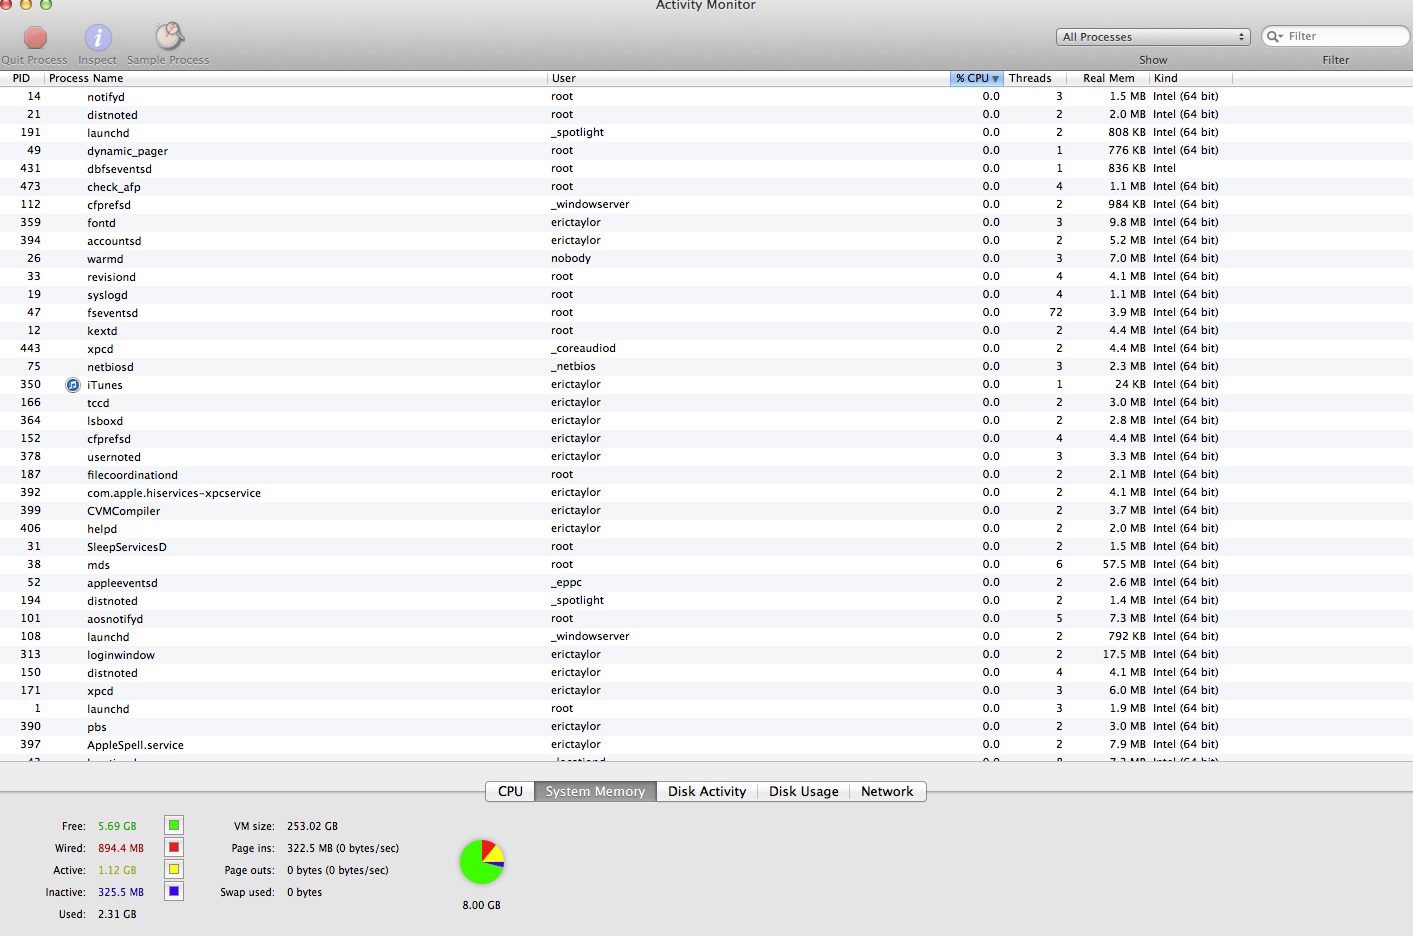Select the iTunes app icon in process list
This screenshot has height=936, width=1413.
click(73, 385)
